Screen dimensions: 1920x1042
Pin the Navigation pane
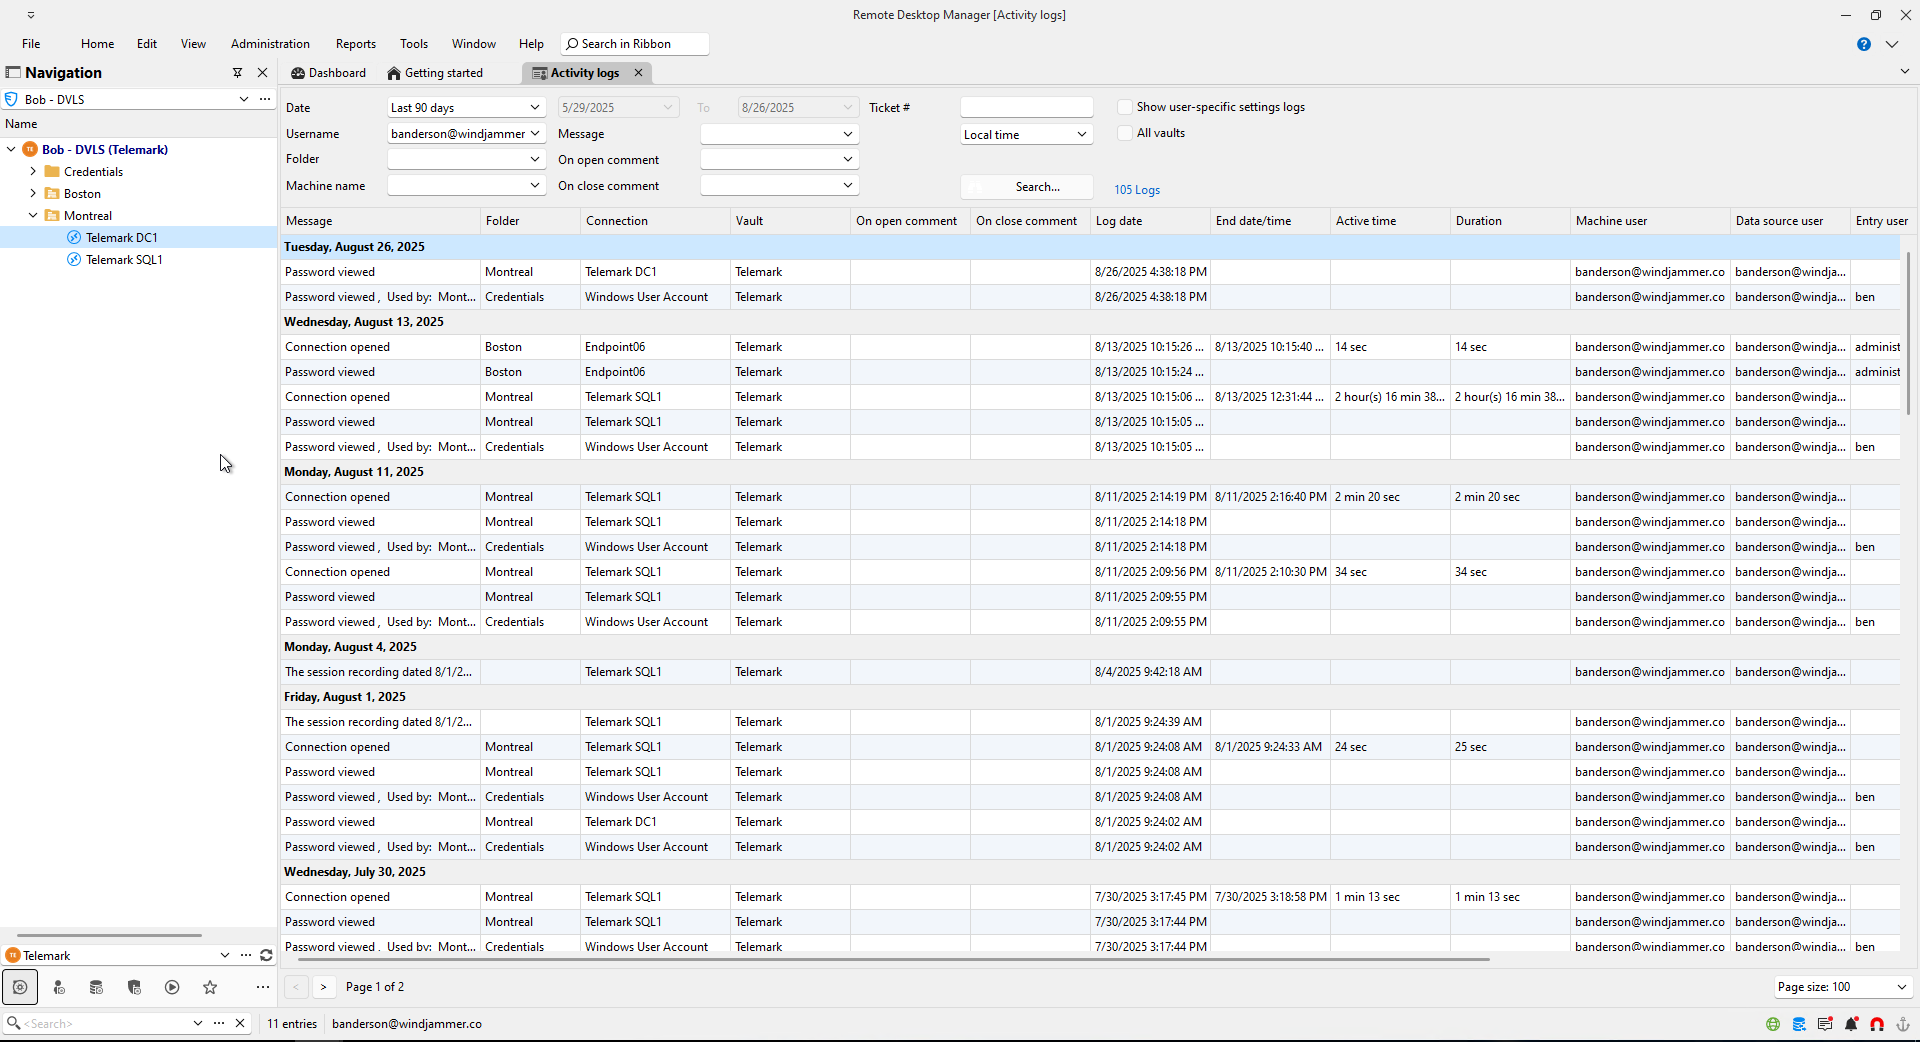[x=237, y=72]
